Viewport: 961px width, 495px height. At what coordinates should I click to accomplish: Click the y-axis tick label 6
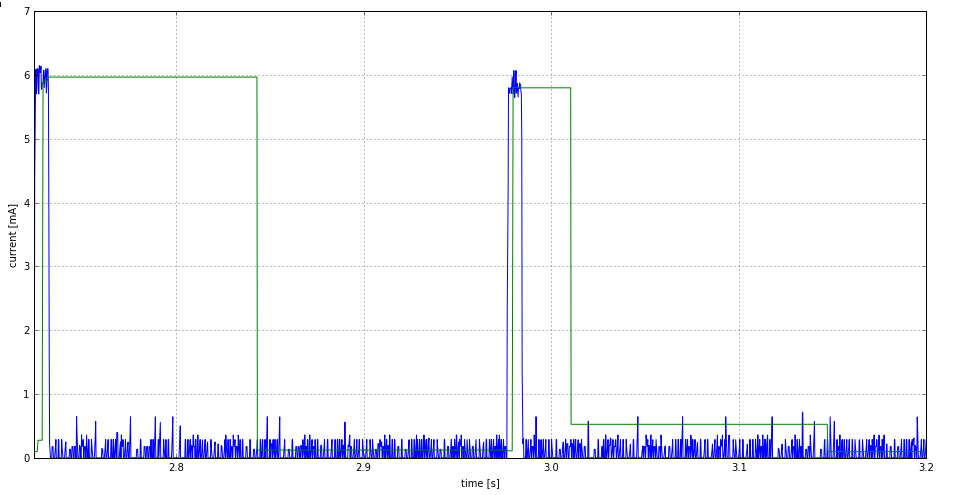pyautogui.click(x=26, y=75)
